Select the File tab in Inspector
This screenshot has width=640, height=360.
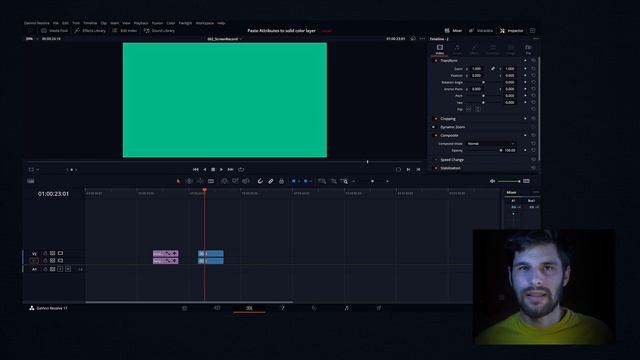(x=528, y=49)
